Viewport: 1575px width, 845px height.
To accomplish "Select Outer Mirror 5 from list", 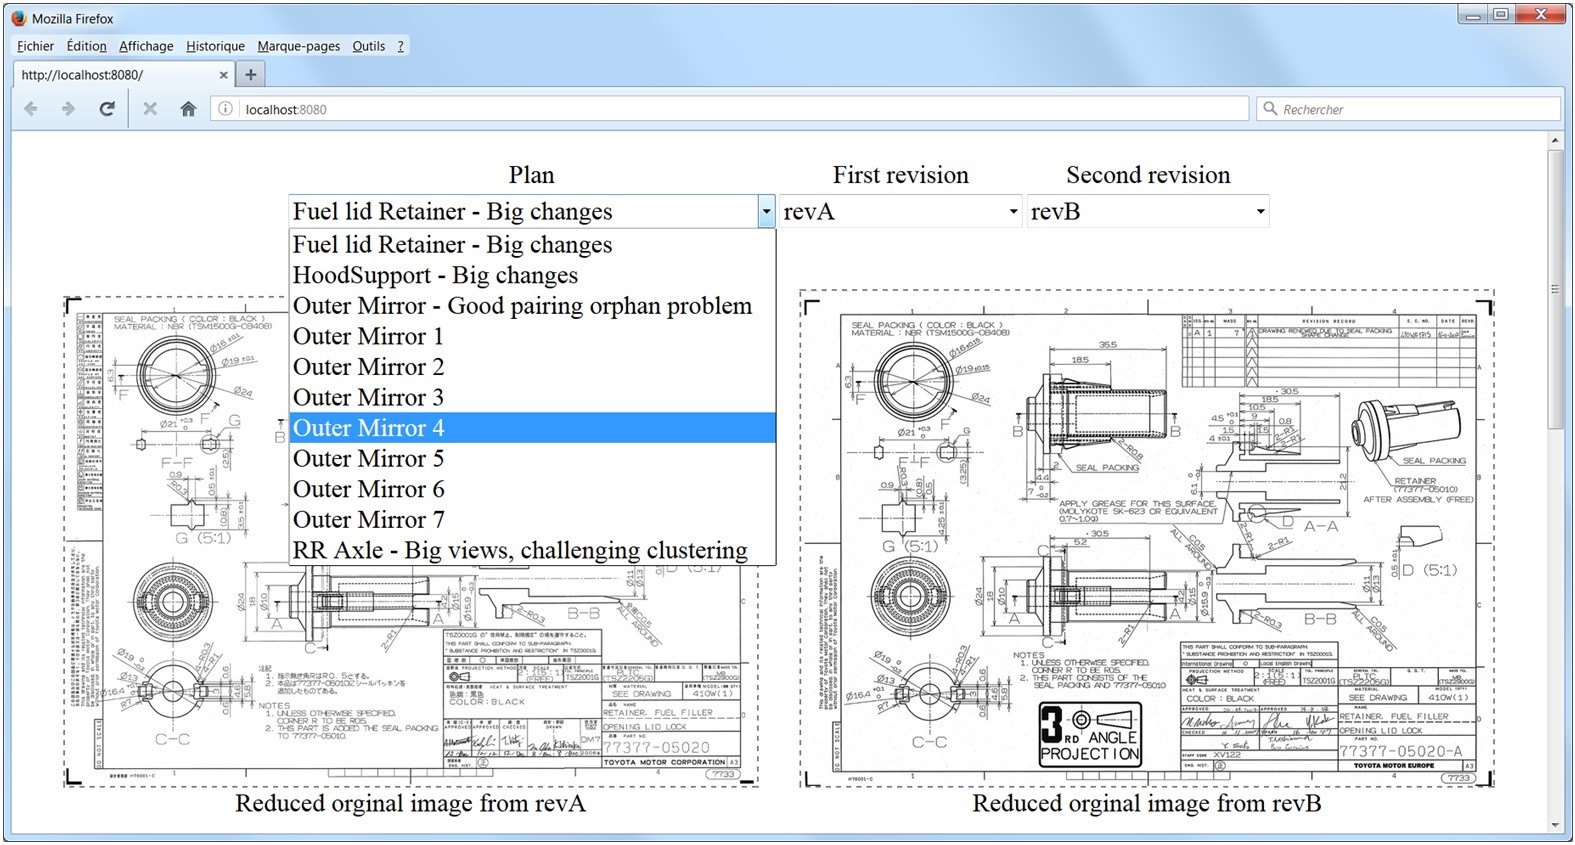I will [x=532, y=458].
